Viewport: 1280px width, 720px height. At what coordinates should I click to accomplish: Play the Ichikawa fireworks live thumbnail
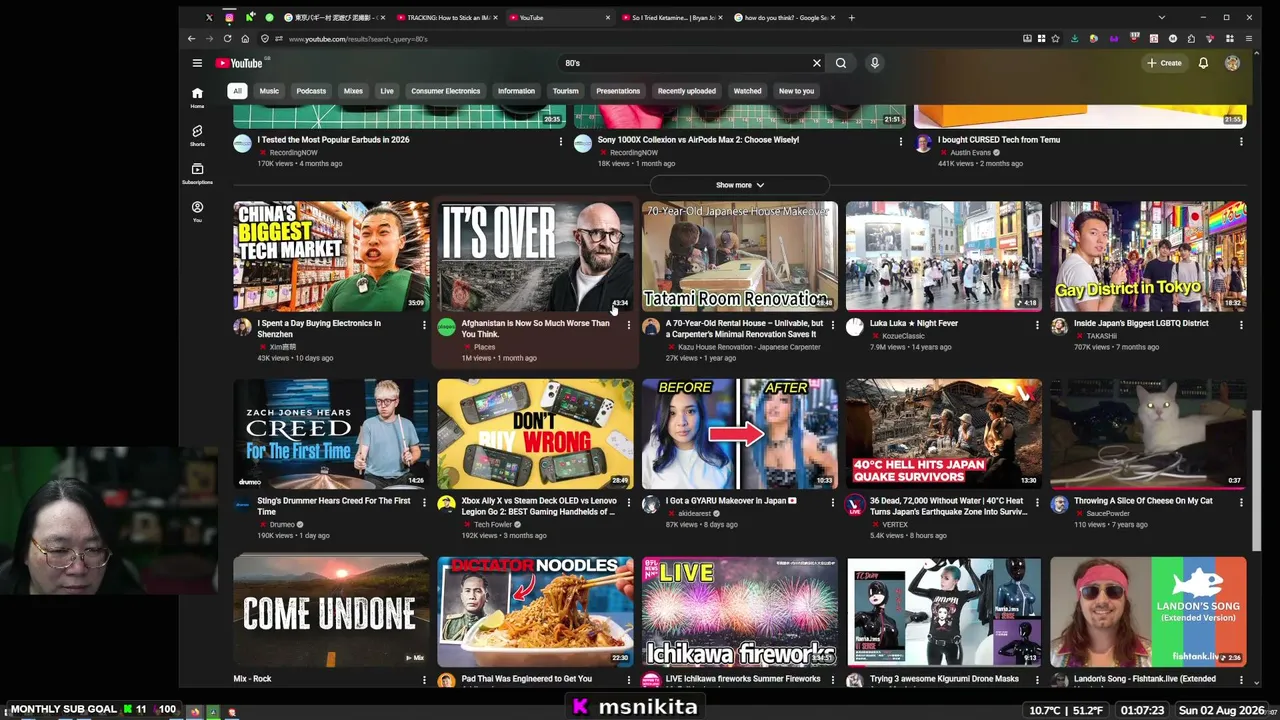(739, 611)
